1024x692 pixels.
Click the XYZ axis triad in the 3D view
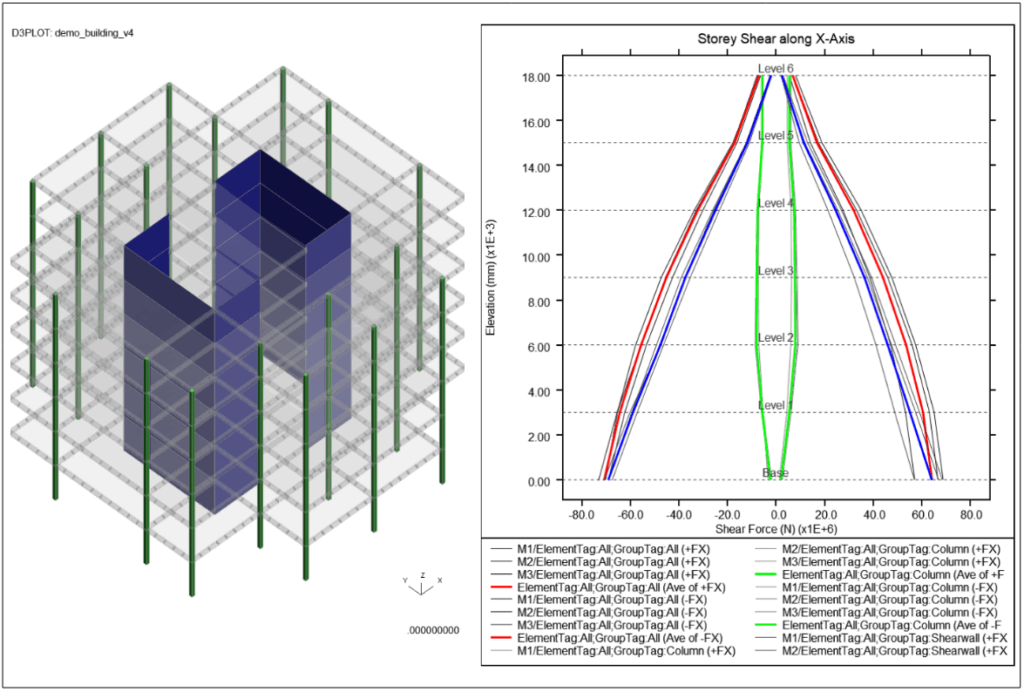pyautogui.click(x=421, y=584)
